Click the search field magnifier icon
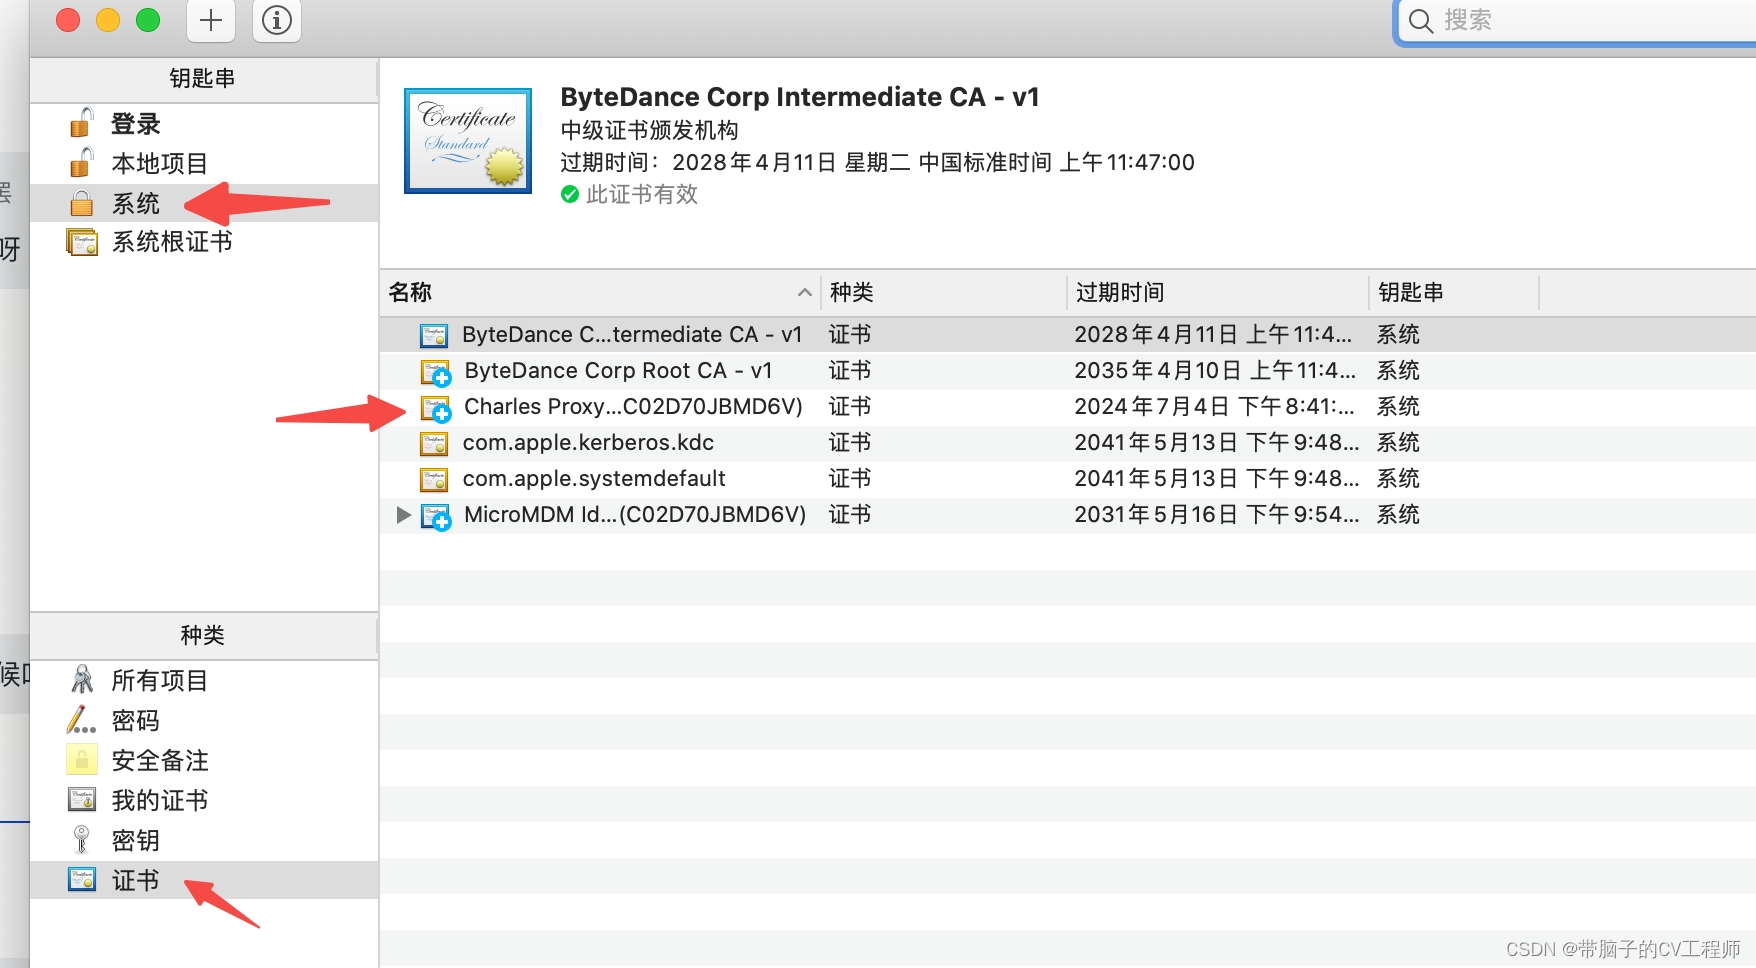 (x=1420, y=20)
